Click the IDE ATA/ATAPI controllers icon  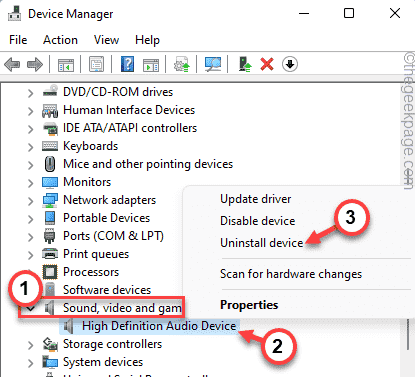50,128
